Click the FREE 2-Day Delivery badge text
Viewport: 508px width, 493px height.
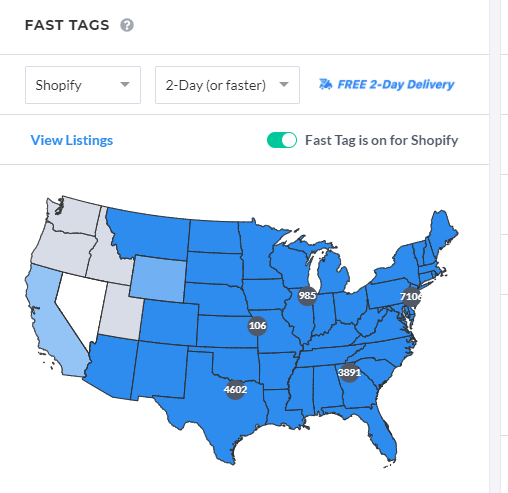point(396,85)
